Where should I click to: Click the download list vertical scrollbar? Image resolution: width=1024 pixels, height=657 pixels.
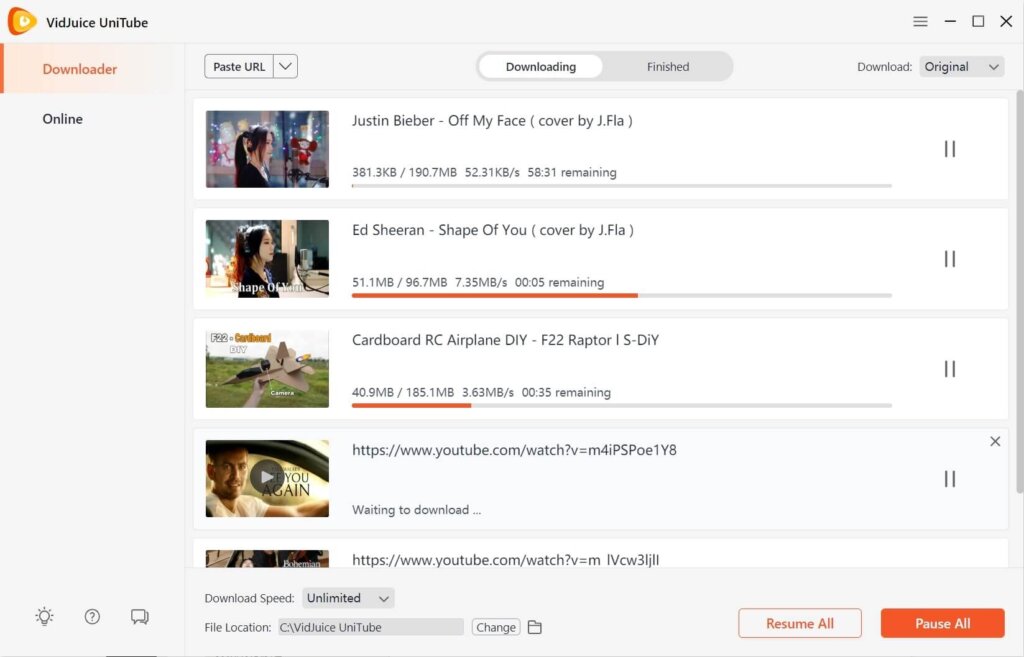coord(1019,292)
